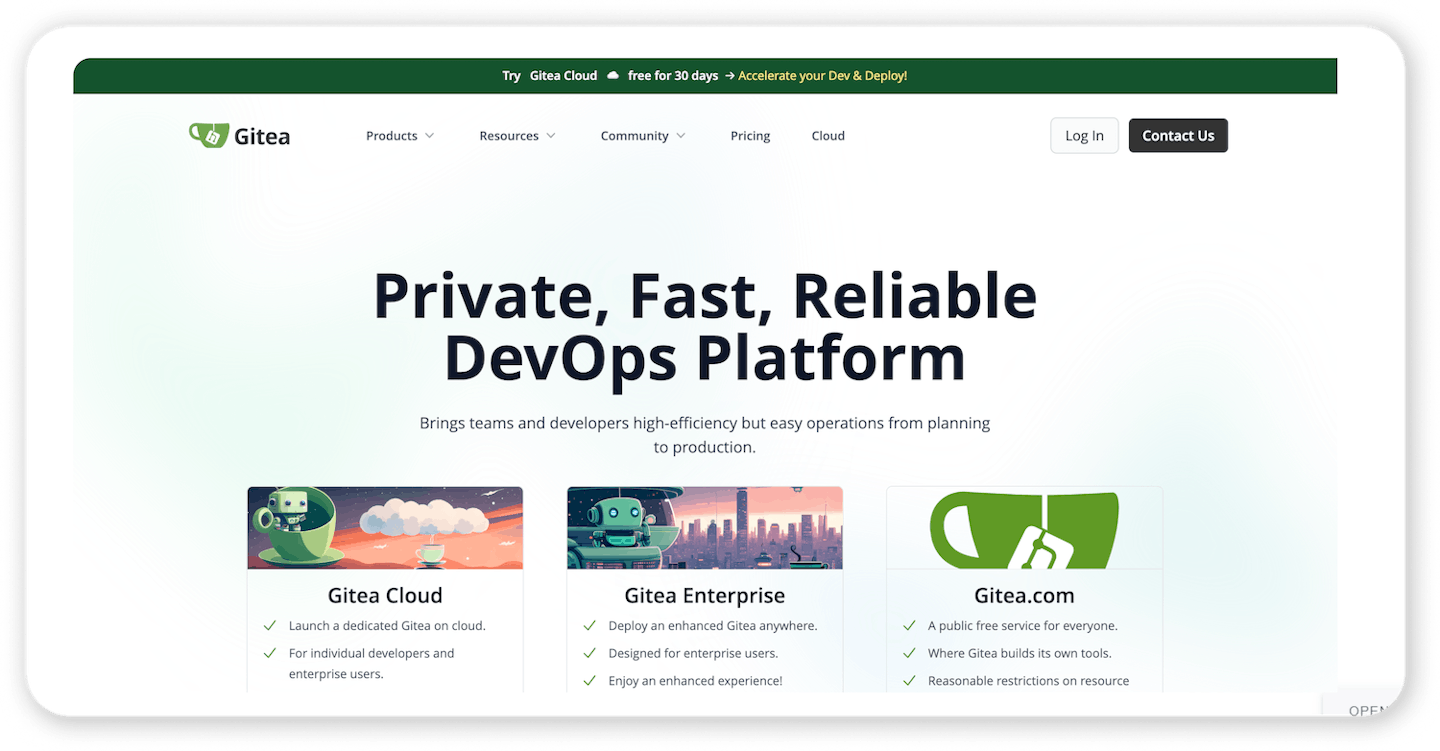Follow the 'Accelerate your Dev & Deploy!' link
Viewport: 1440px width, 751px height.
pyautogui.click(x=822, y=75)
